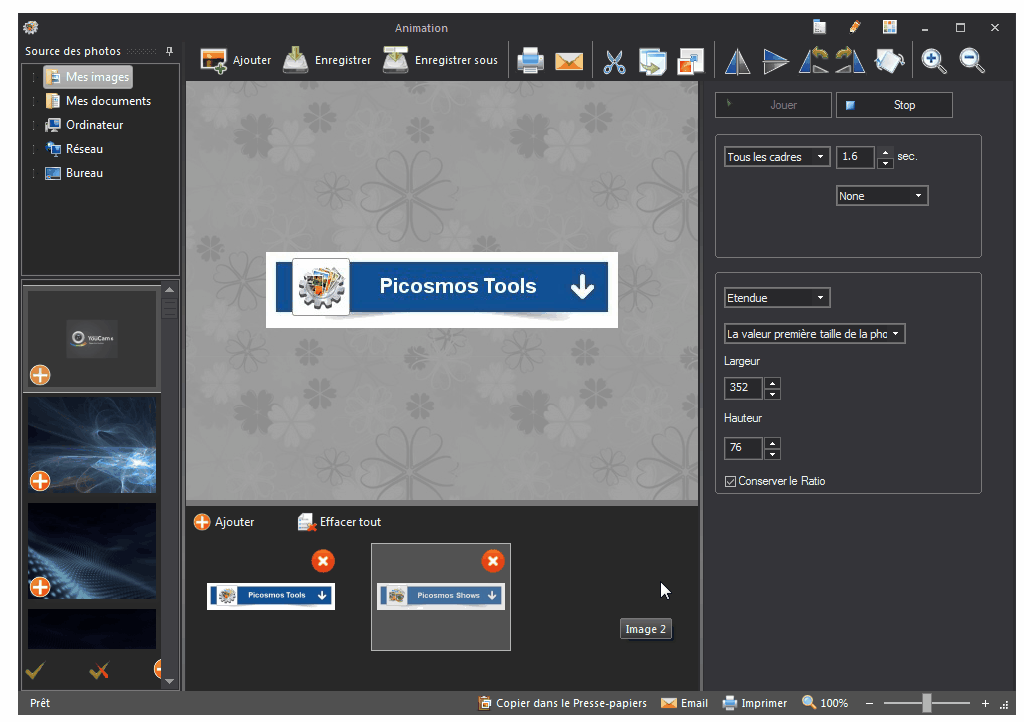Decrease Largeur with down arrow

[x=773, y=394]
